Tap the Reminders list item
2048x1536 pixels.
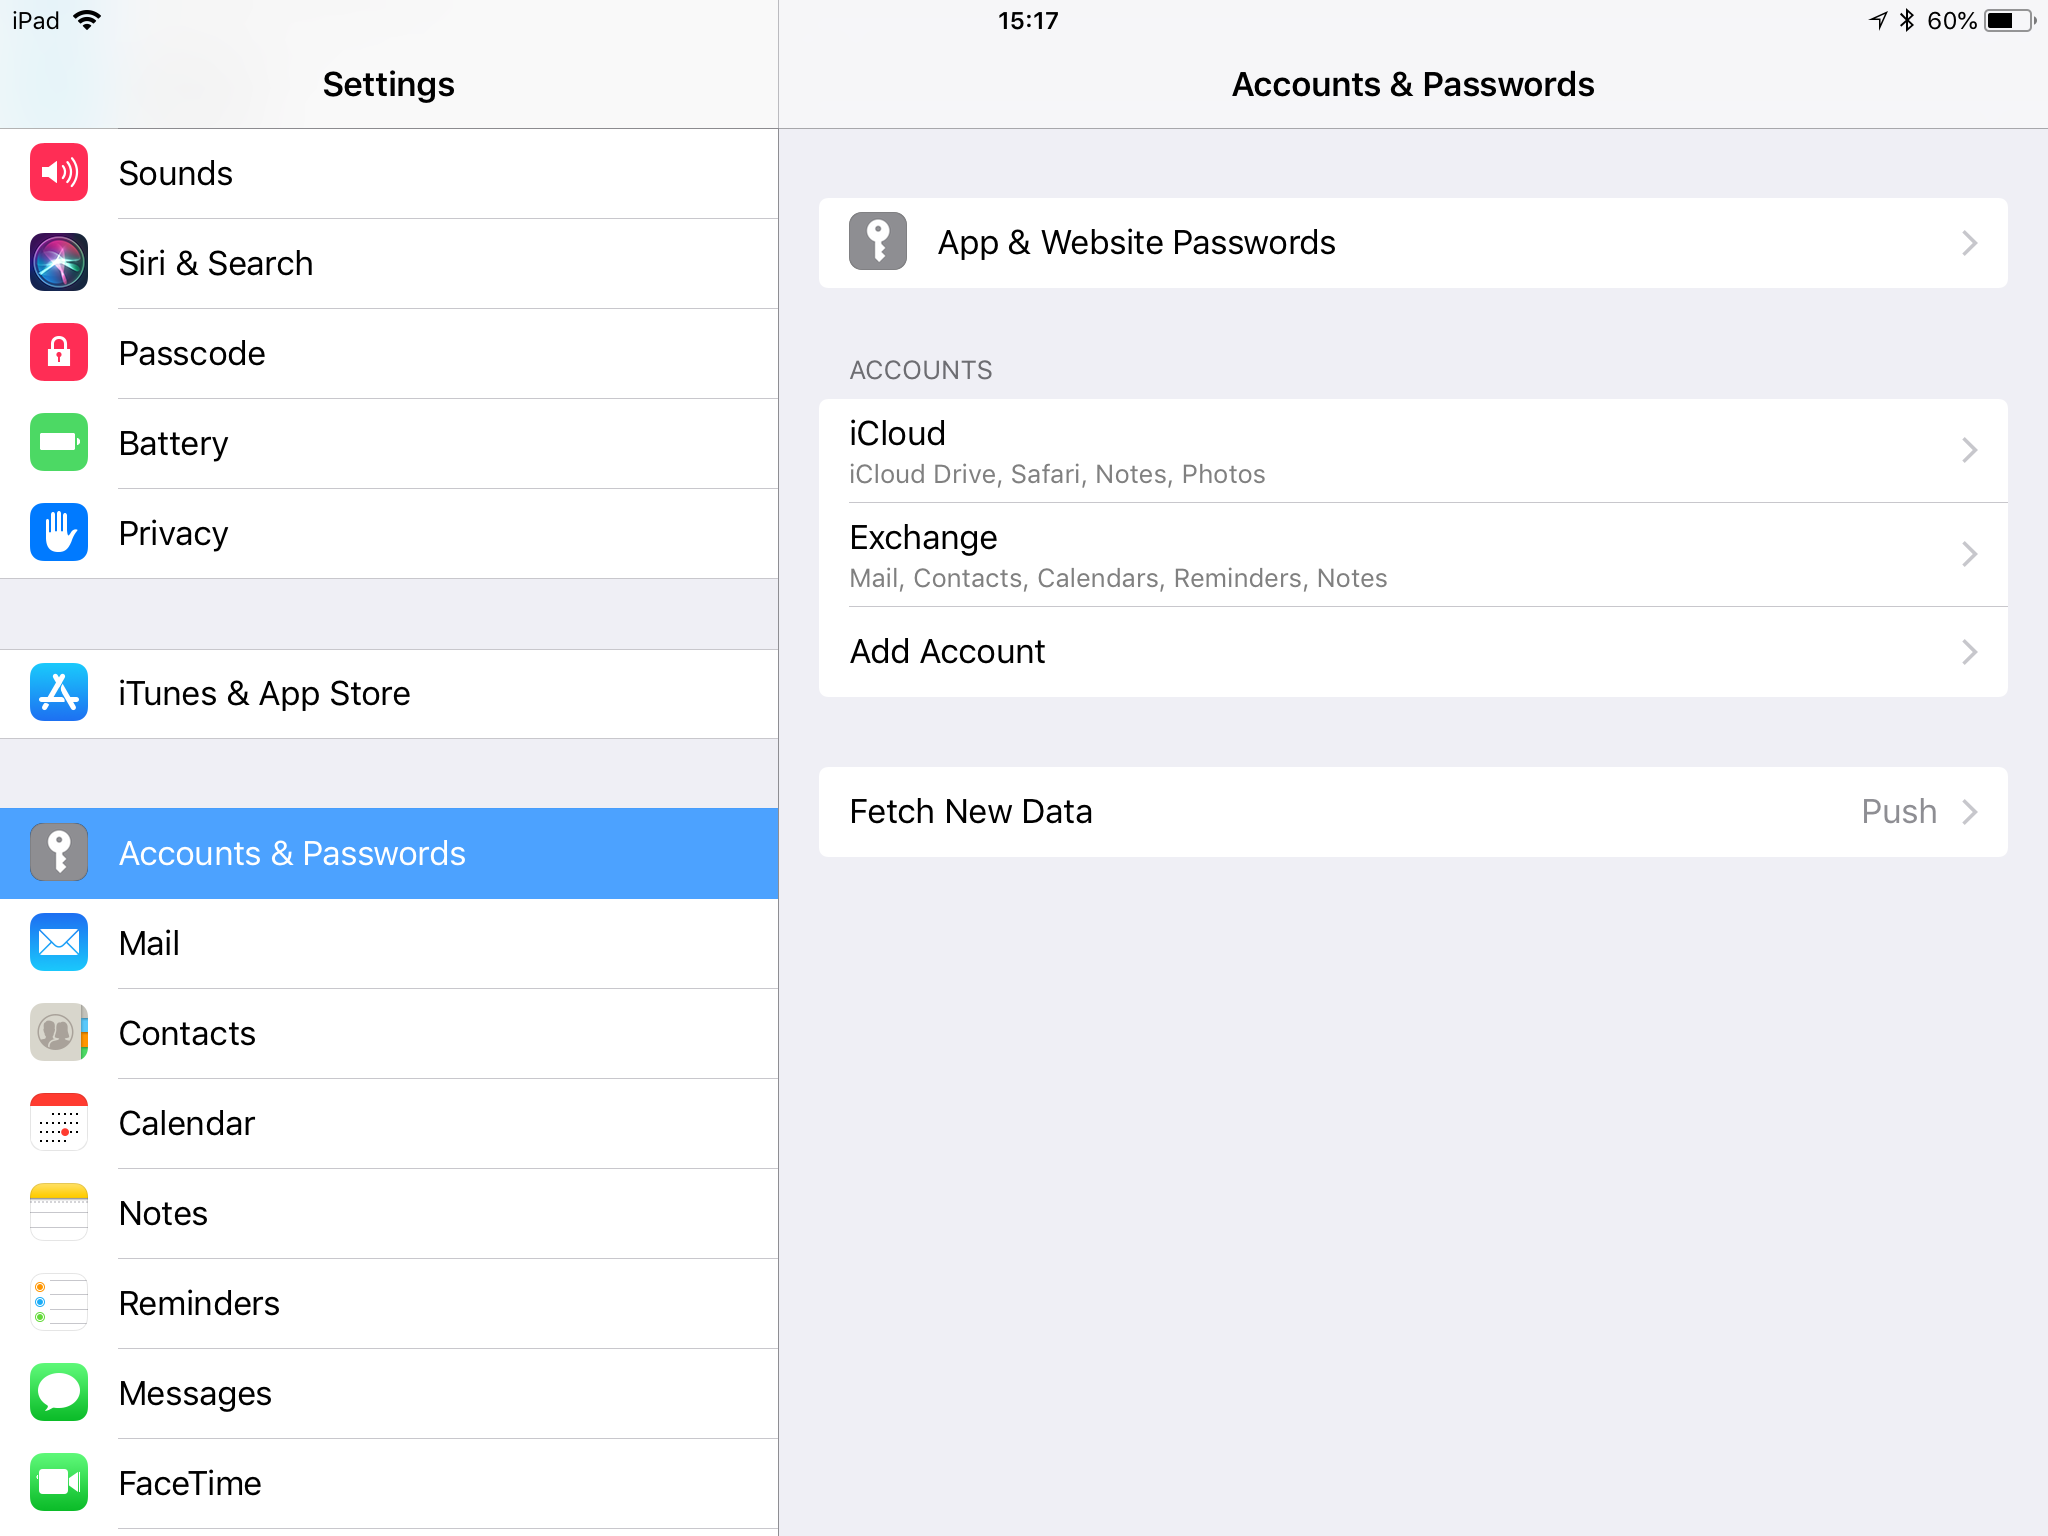pyautogui.click(x=389, y=1304)
